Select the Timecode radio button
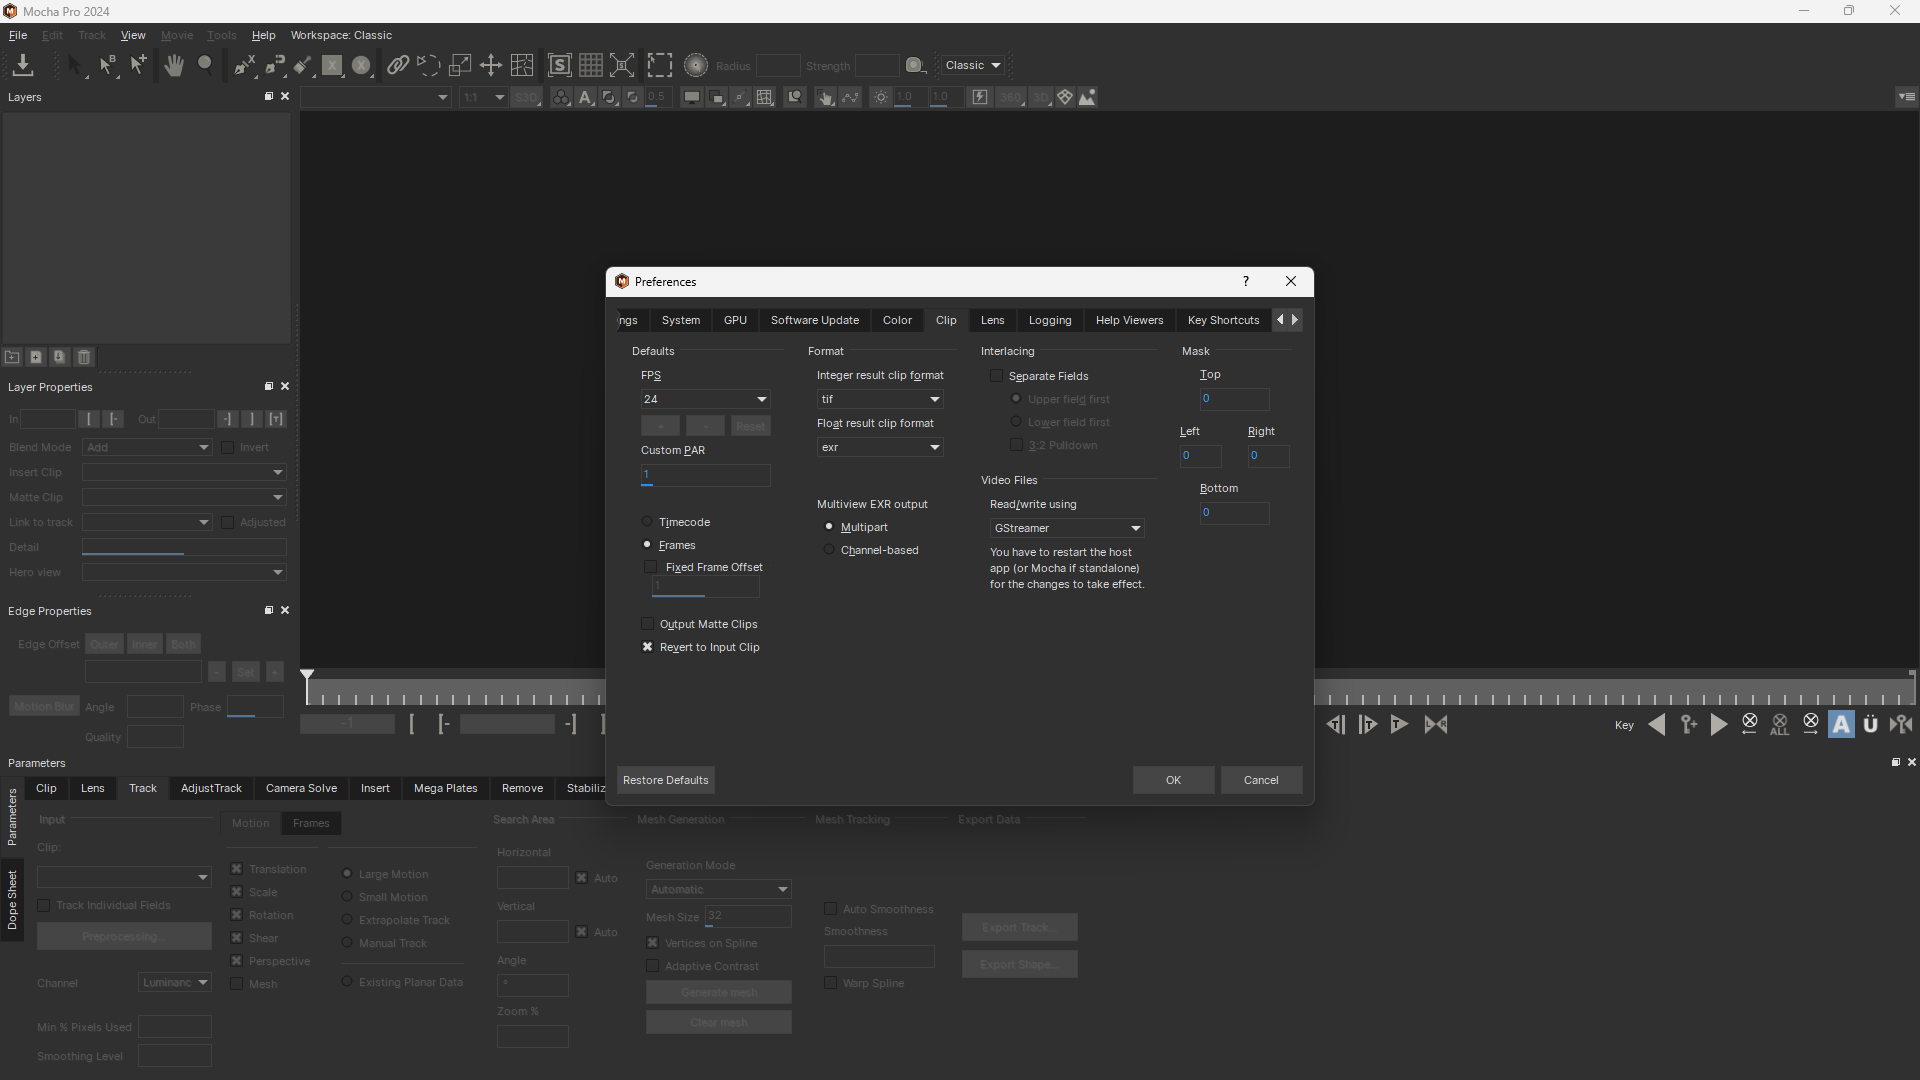 pyautogui.click(x=648, y=522)
